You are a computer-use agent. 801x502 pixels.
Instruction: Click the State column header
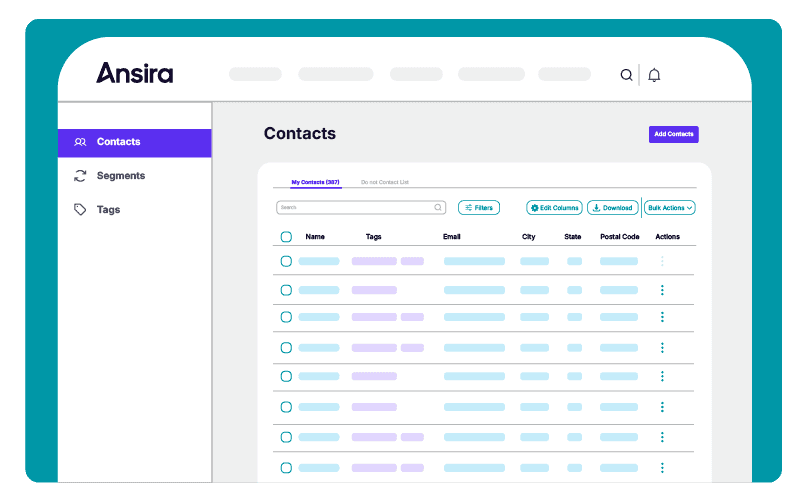573,237
